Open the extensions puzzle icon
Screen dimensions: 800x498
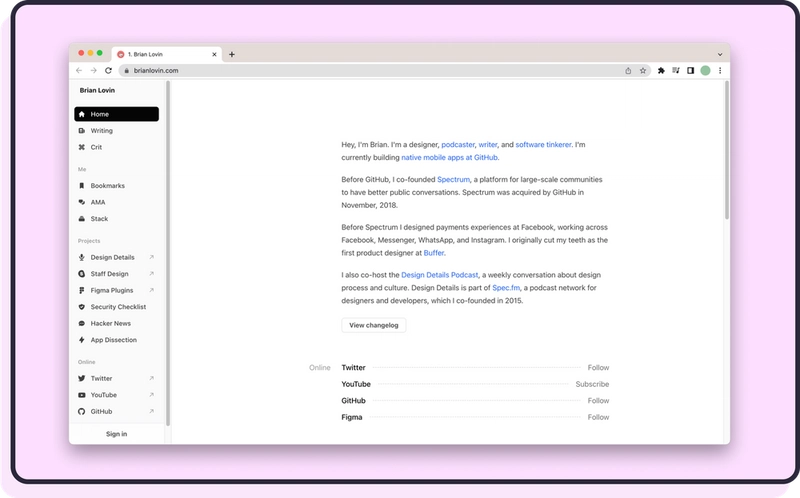point(661,71)
